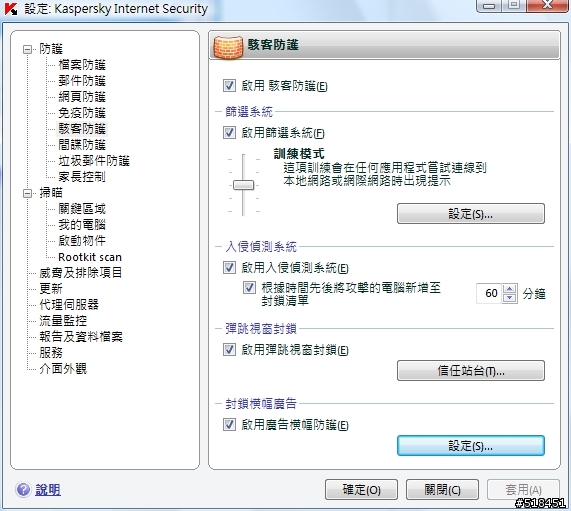This screenshot has width=571, height=511.
Task: Click the Kaspersky logo in title bar
Action: point(10,9)
